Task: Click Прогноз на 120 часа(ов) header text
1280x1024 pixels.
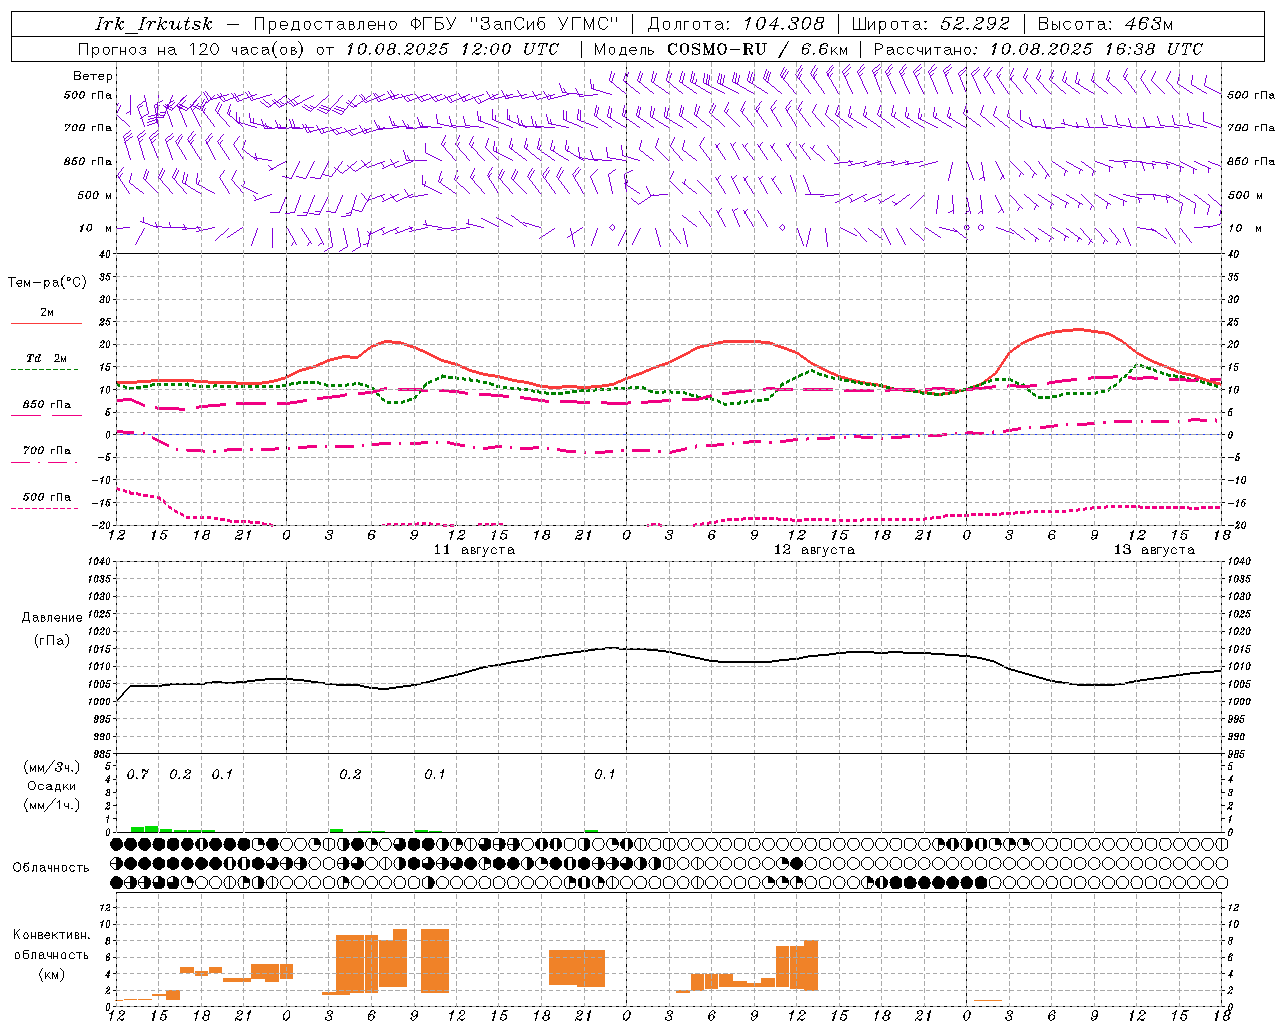Action: coord(193,49)
